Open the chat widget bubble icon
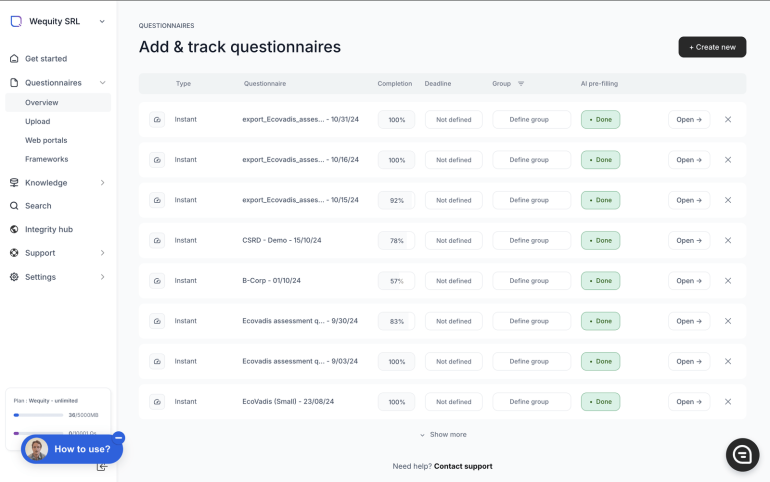770x482 pixels. [x=742, y=454]
